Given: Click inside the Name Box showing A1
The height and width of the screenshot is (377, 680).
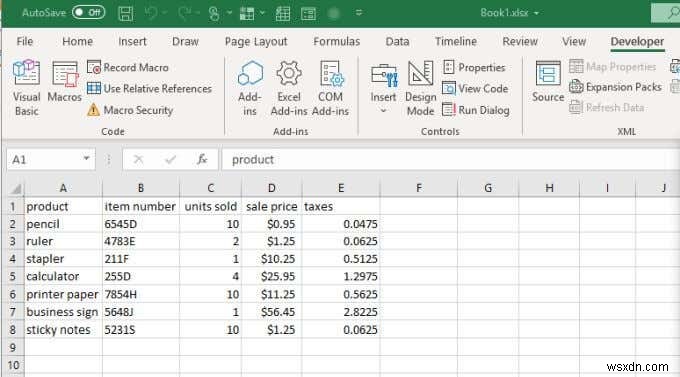Looking at the screenshot, I should tap(43, 160).
